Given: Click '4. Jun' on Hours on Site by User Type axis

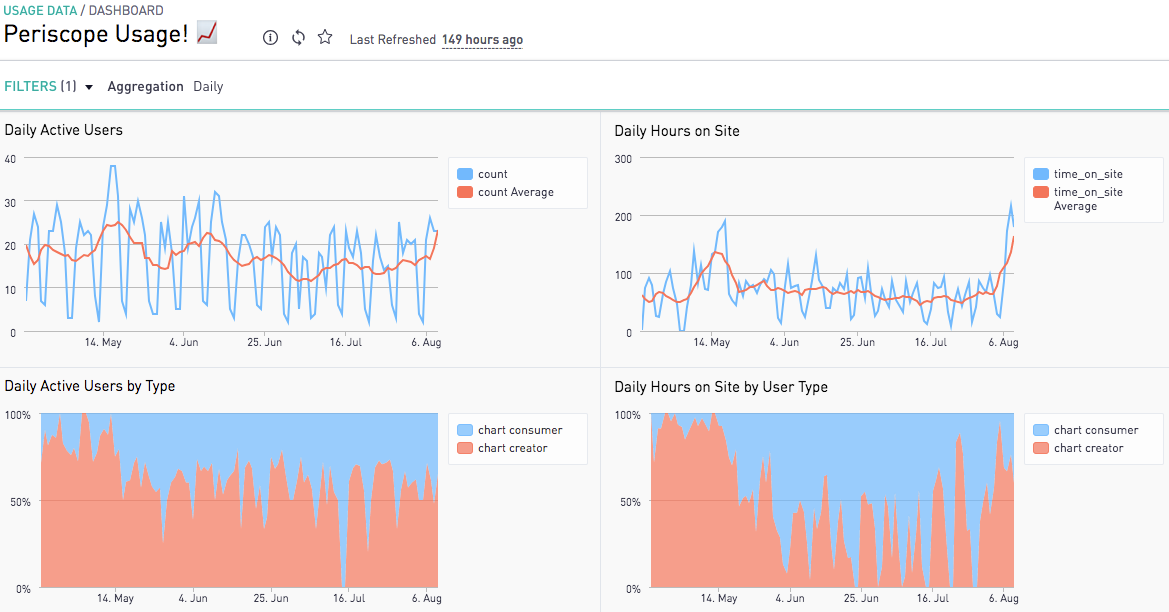Looking at the screenshot, I should pyautogui.click(x=790, y=598).
